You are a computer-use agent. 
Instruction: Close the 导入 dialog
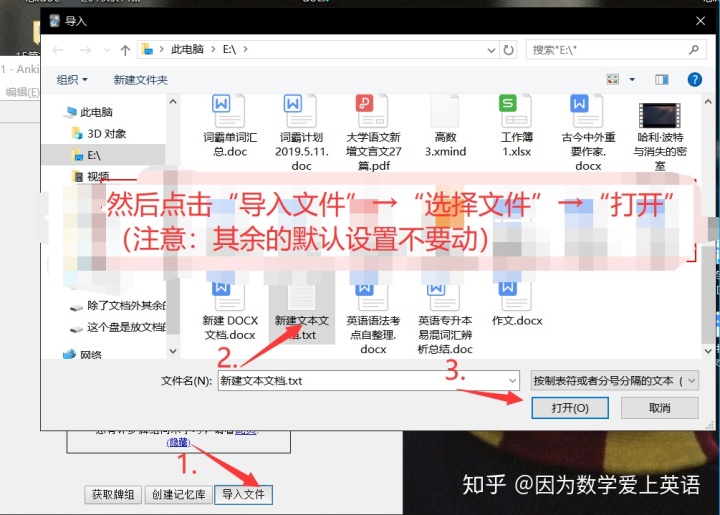pos(700,21)
